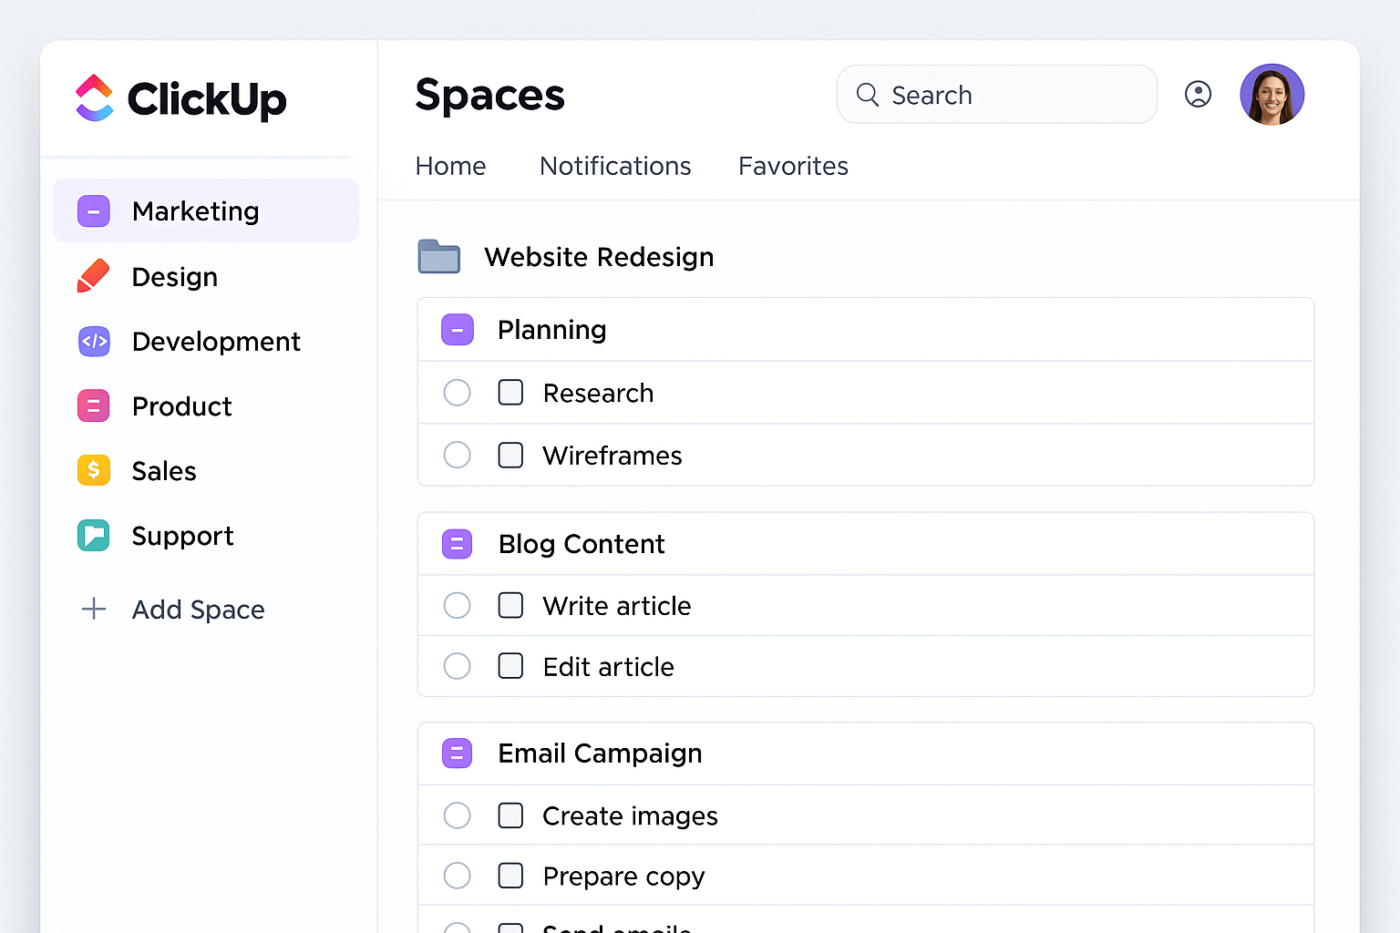This screenshot has height=933, width=1400.
Task: Click the ClickUp logo icon
Action: point(94,98)
